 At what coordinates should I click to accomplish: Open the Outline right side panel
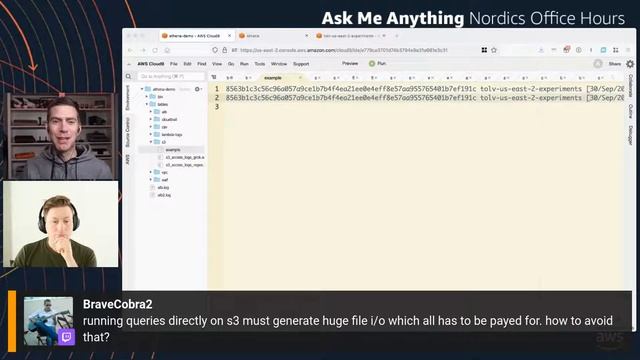630,111
